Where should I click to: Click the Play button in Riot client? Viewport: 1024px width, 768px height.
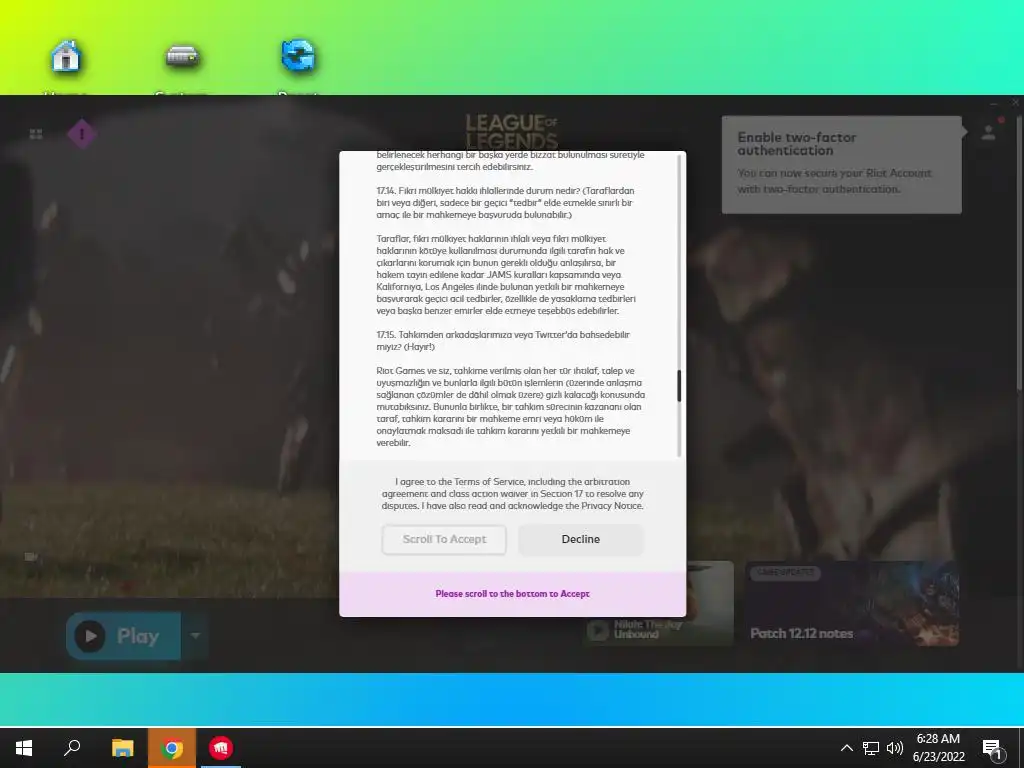click(123, 635)
